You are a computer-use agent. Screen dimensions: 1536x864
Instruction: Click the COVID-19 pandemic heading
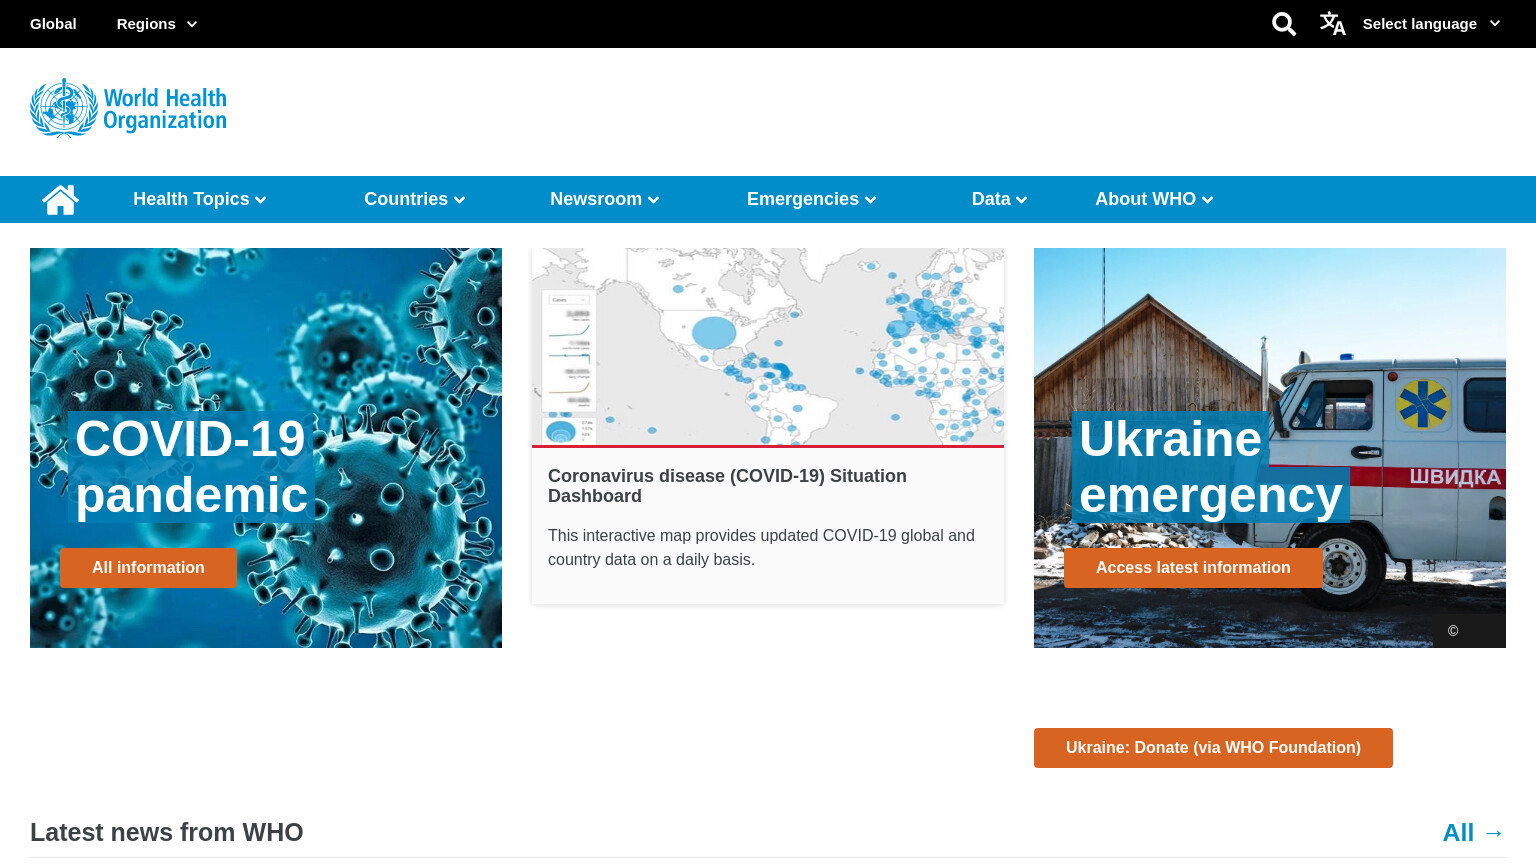191,467
